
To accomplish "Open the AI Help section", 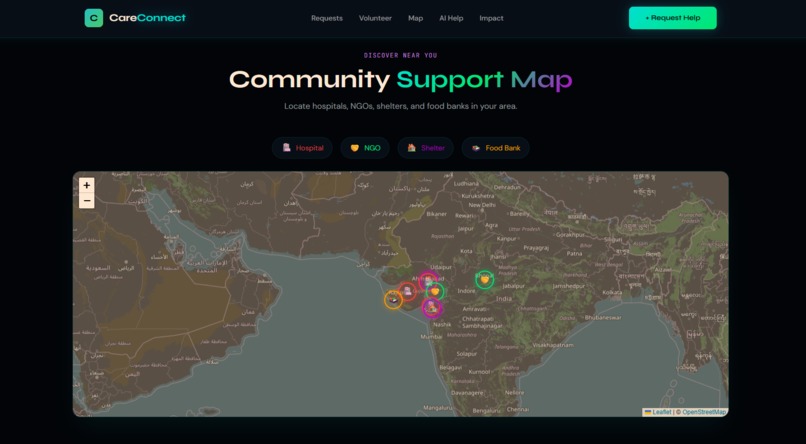I will [x=451, y=18].
